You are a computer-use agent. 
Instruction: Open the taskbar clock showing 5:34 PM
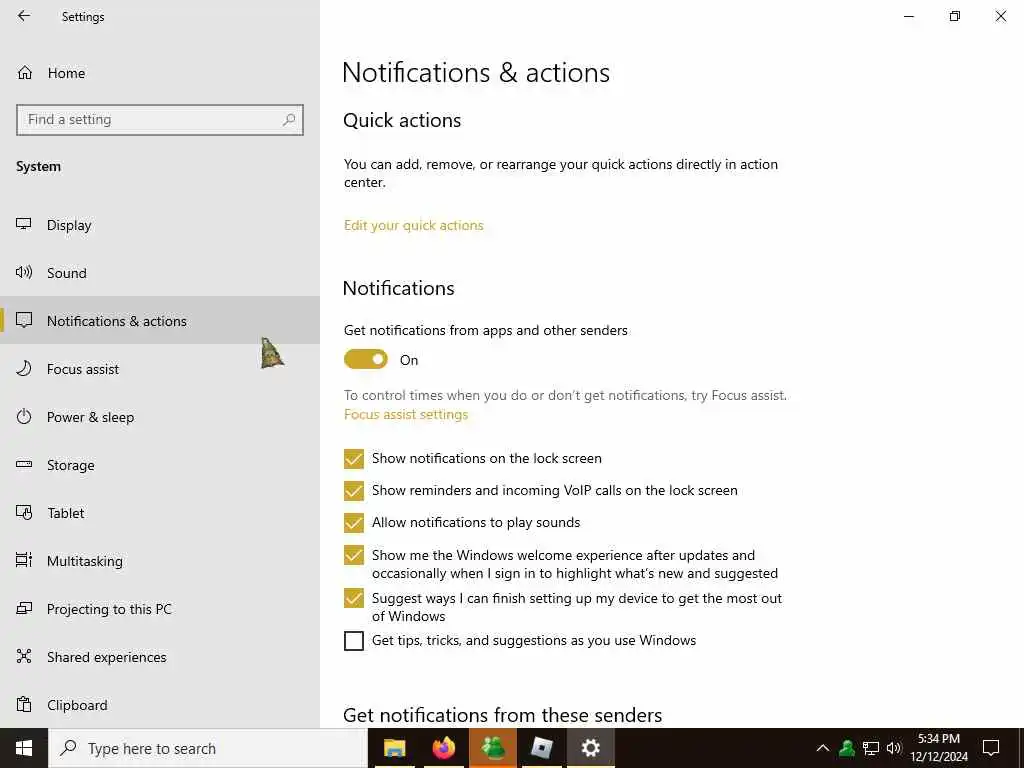point(938,748)
